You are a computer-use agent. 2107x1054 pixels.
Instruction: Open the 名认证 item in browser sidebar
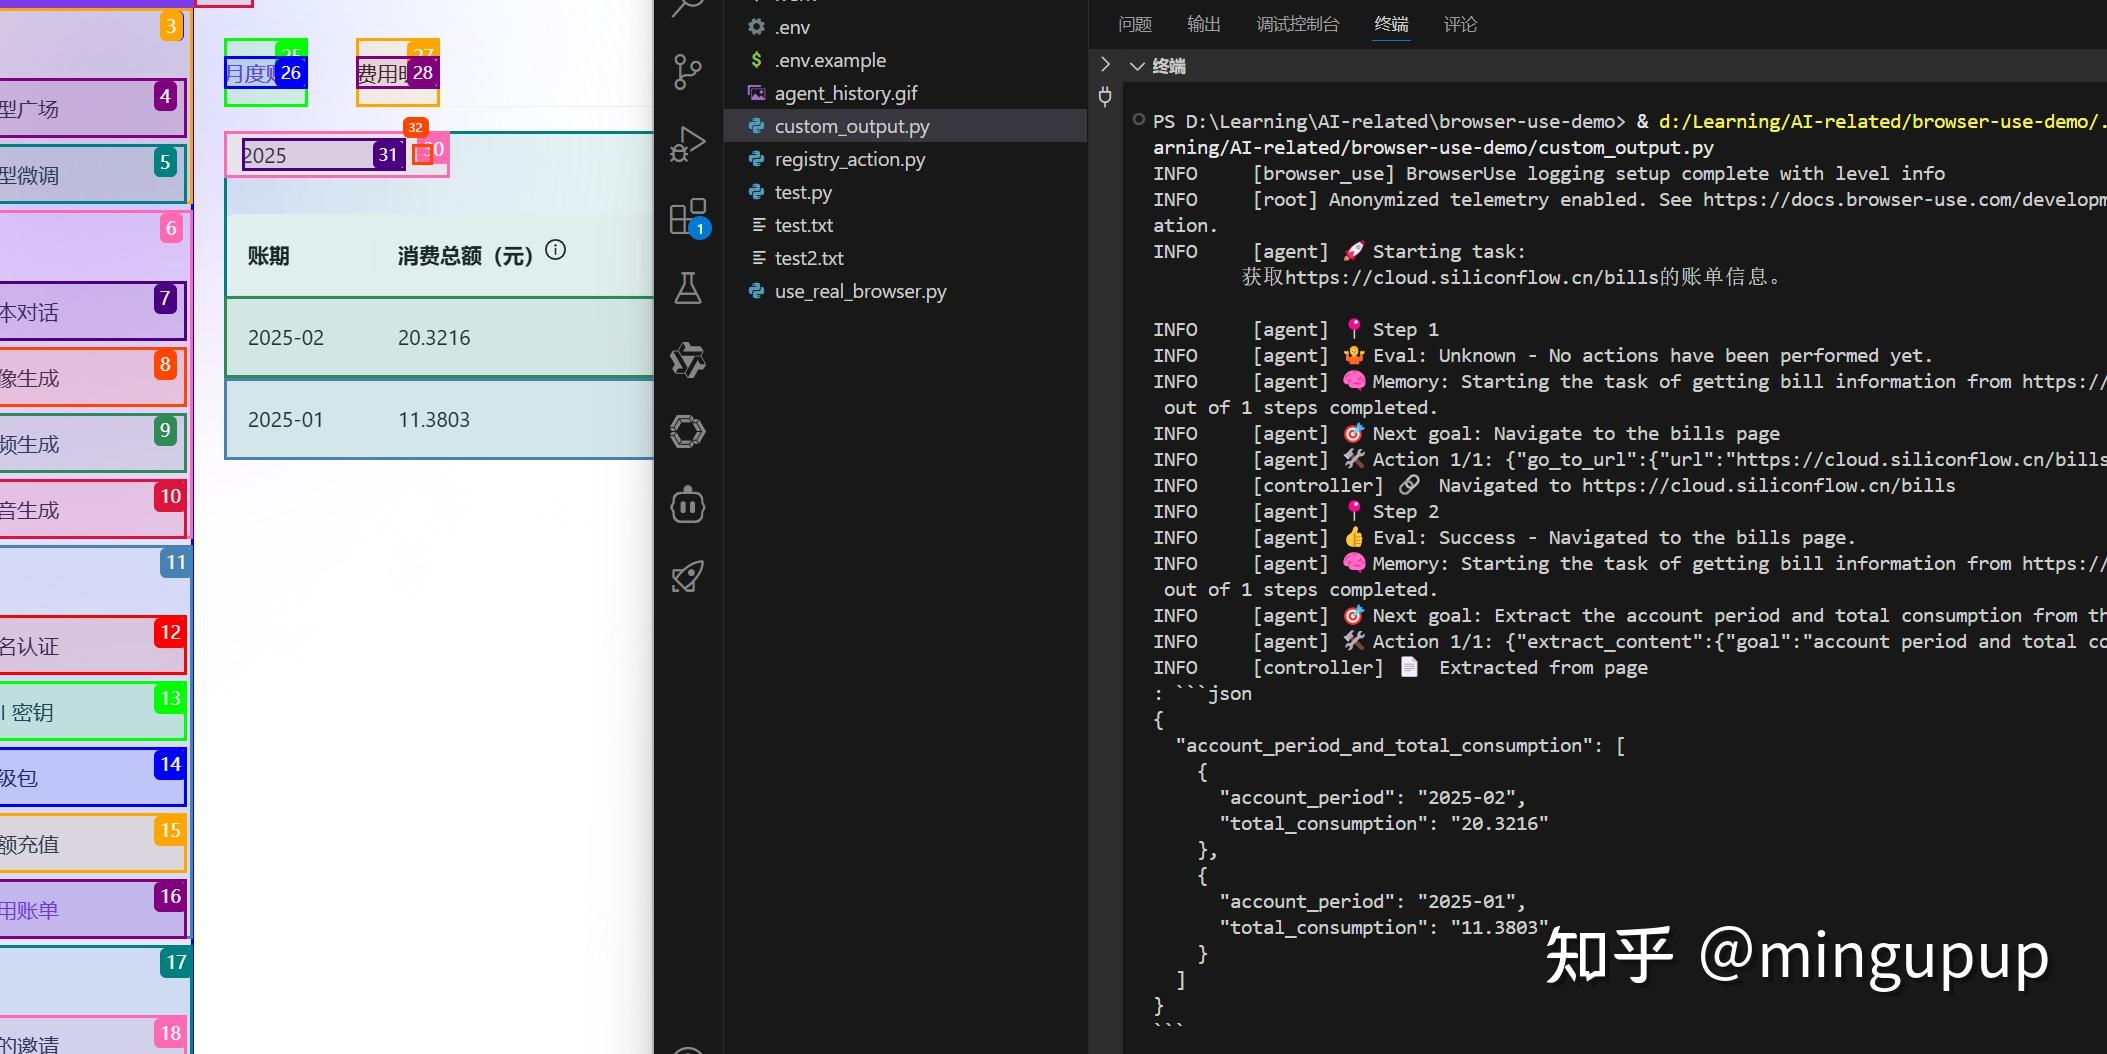click(92, 645)
